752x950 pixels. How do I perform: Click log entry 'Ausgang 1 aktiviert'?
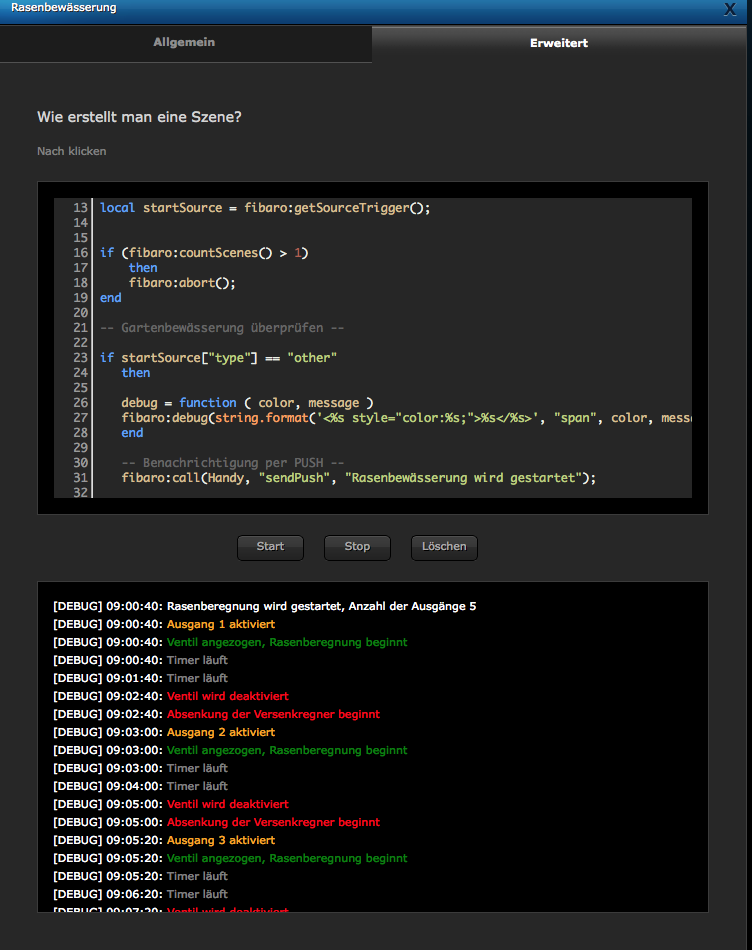point(221,624)
